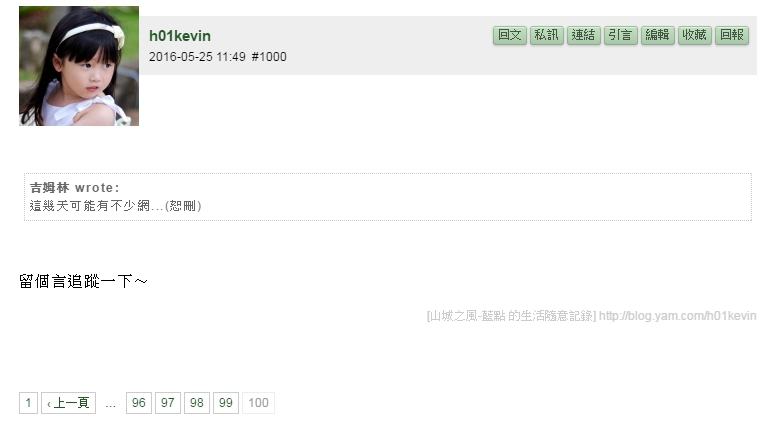Go to previous page 上一頁
Screen dimensions: 770x426
(x=68, y=403)
